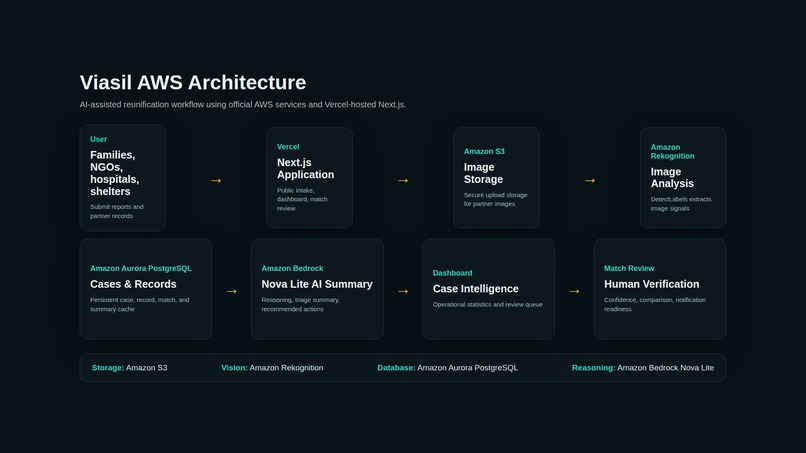Select the 'User' card label
The image size is (806, 453).
point(98,139)
